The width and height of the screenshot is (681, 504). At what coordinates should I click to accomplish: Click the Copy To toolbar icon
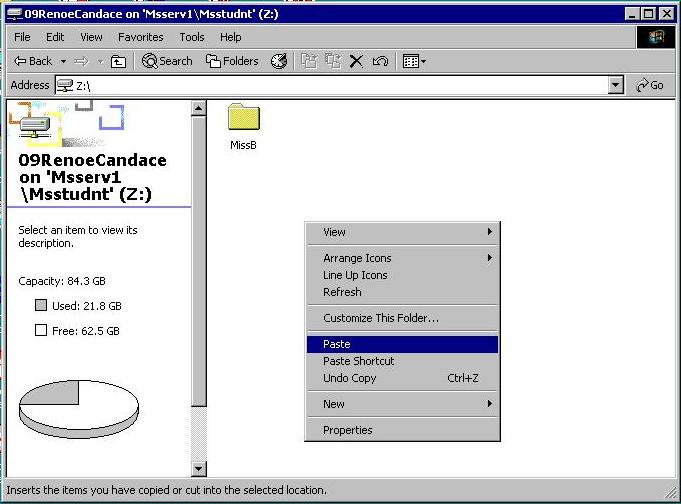tap(333, 61)
